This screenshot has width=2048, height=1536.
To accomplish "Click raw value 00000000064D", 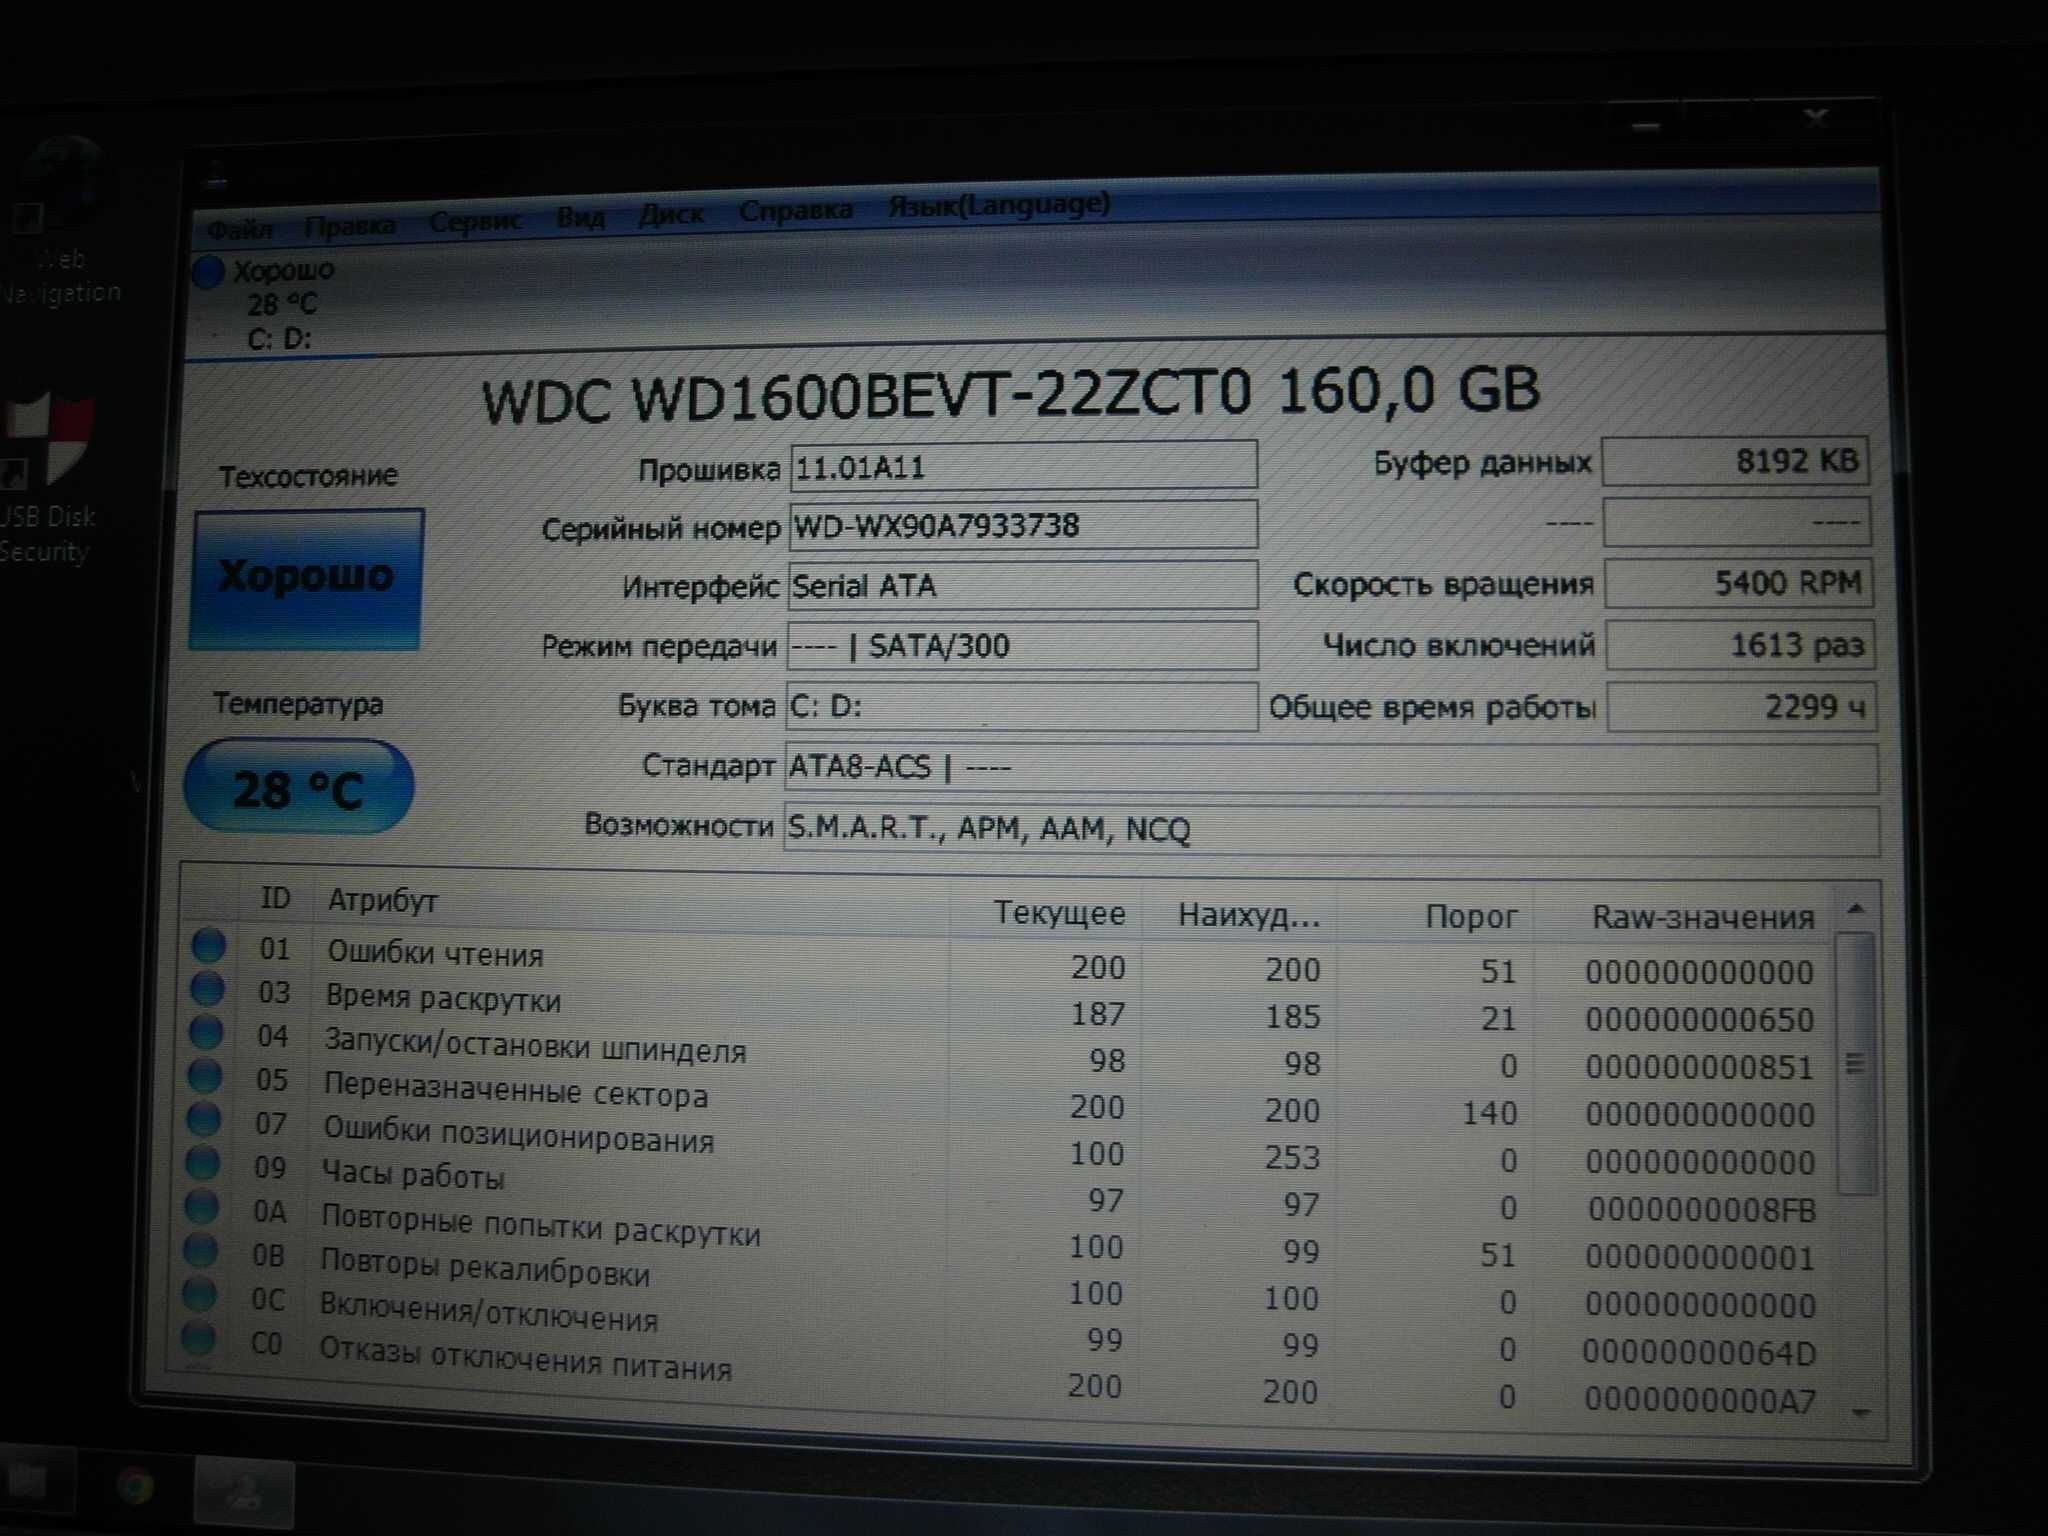I will point(1699,1353).
